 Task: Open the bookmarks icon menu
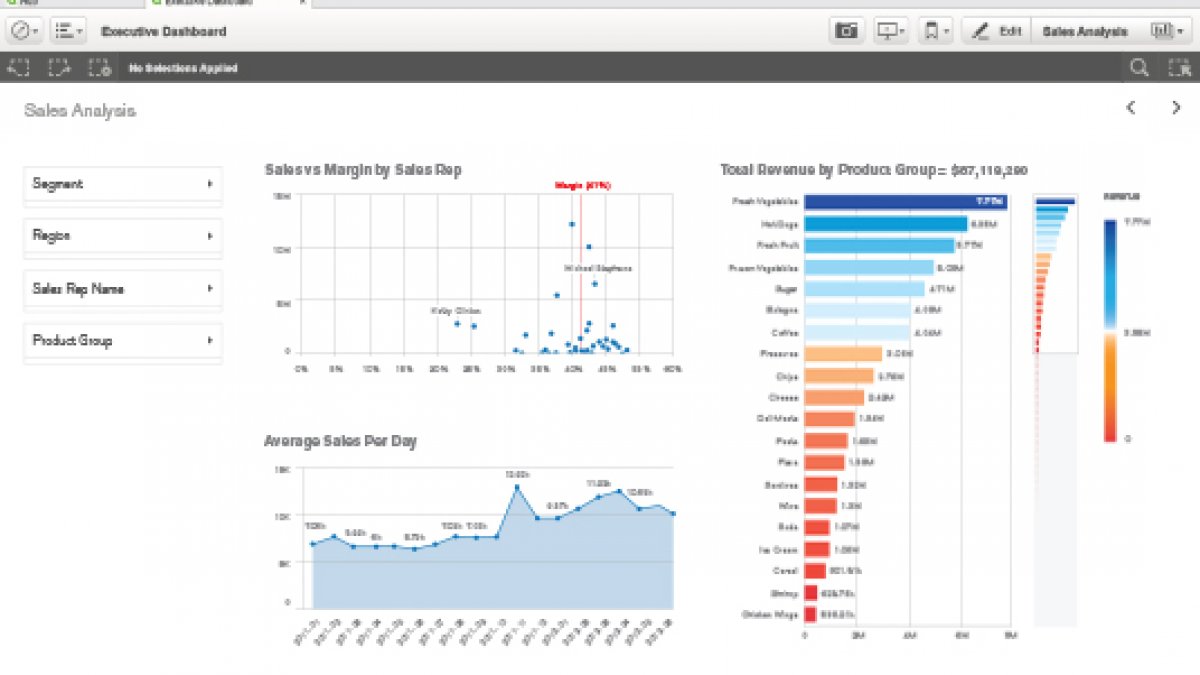(x=936, y=31)
